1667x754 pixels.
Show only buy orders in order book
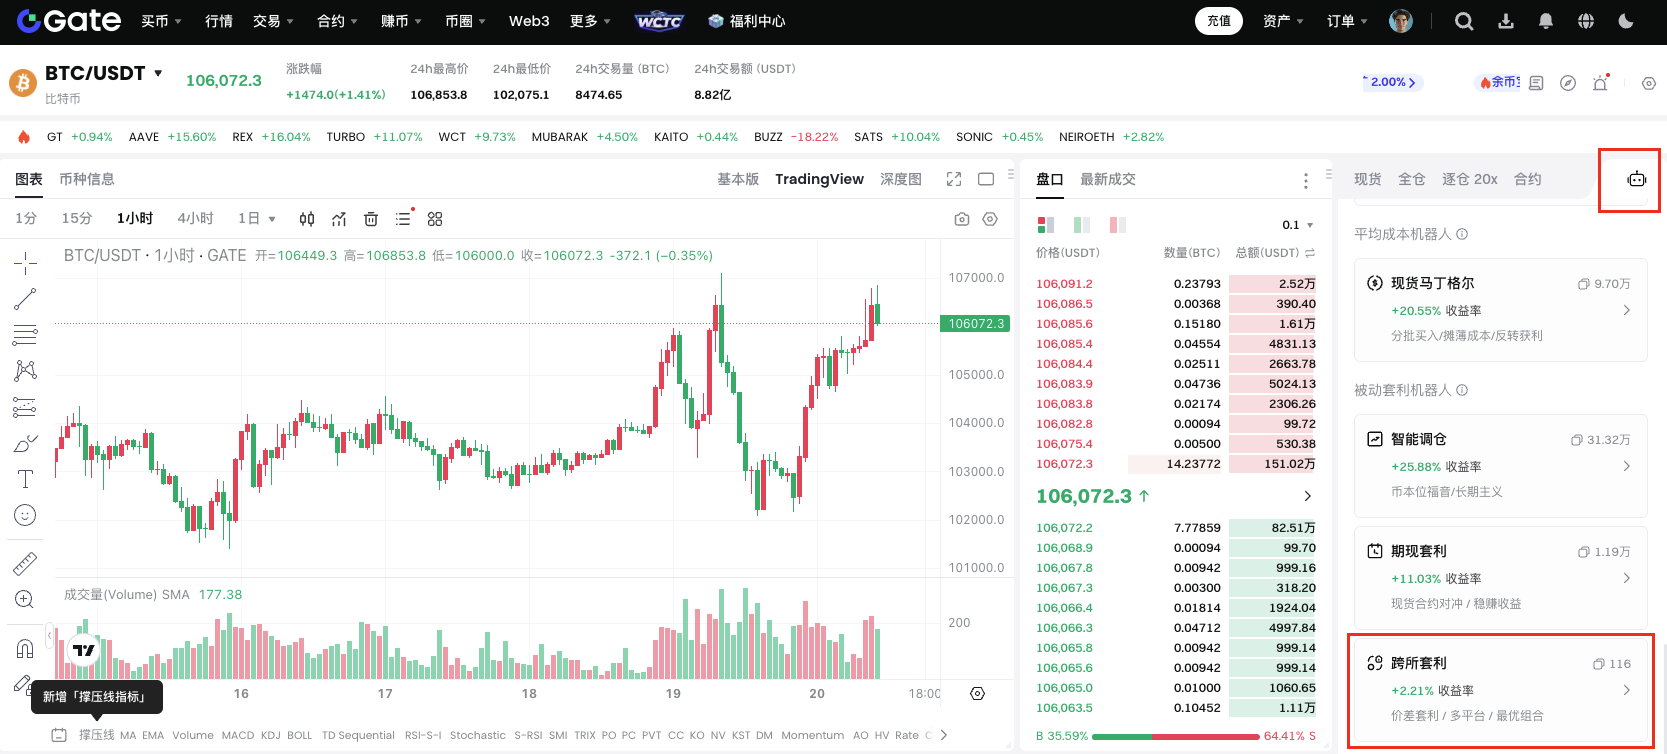pos(1082,225)
